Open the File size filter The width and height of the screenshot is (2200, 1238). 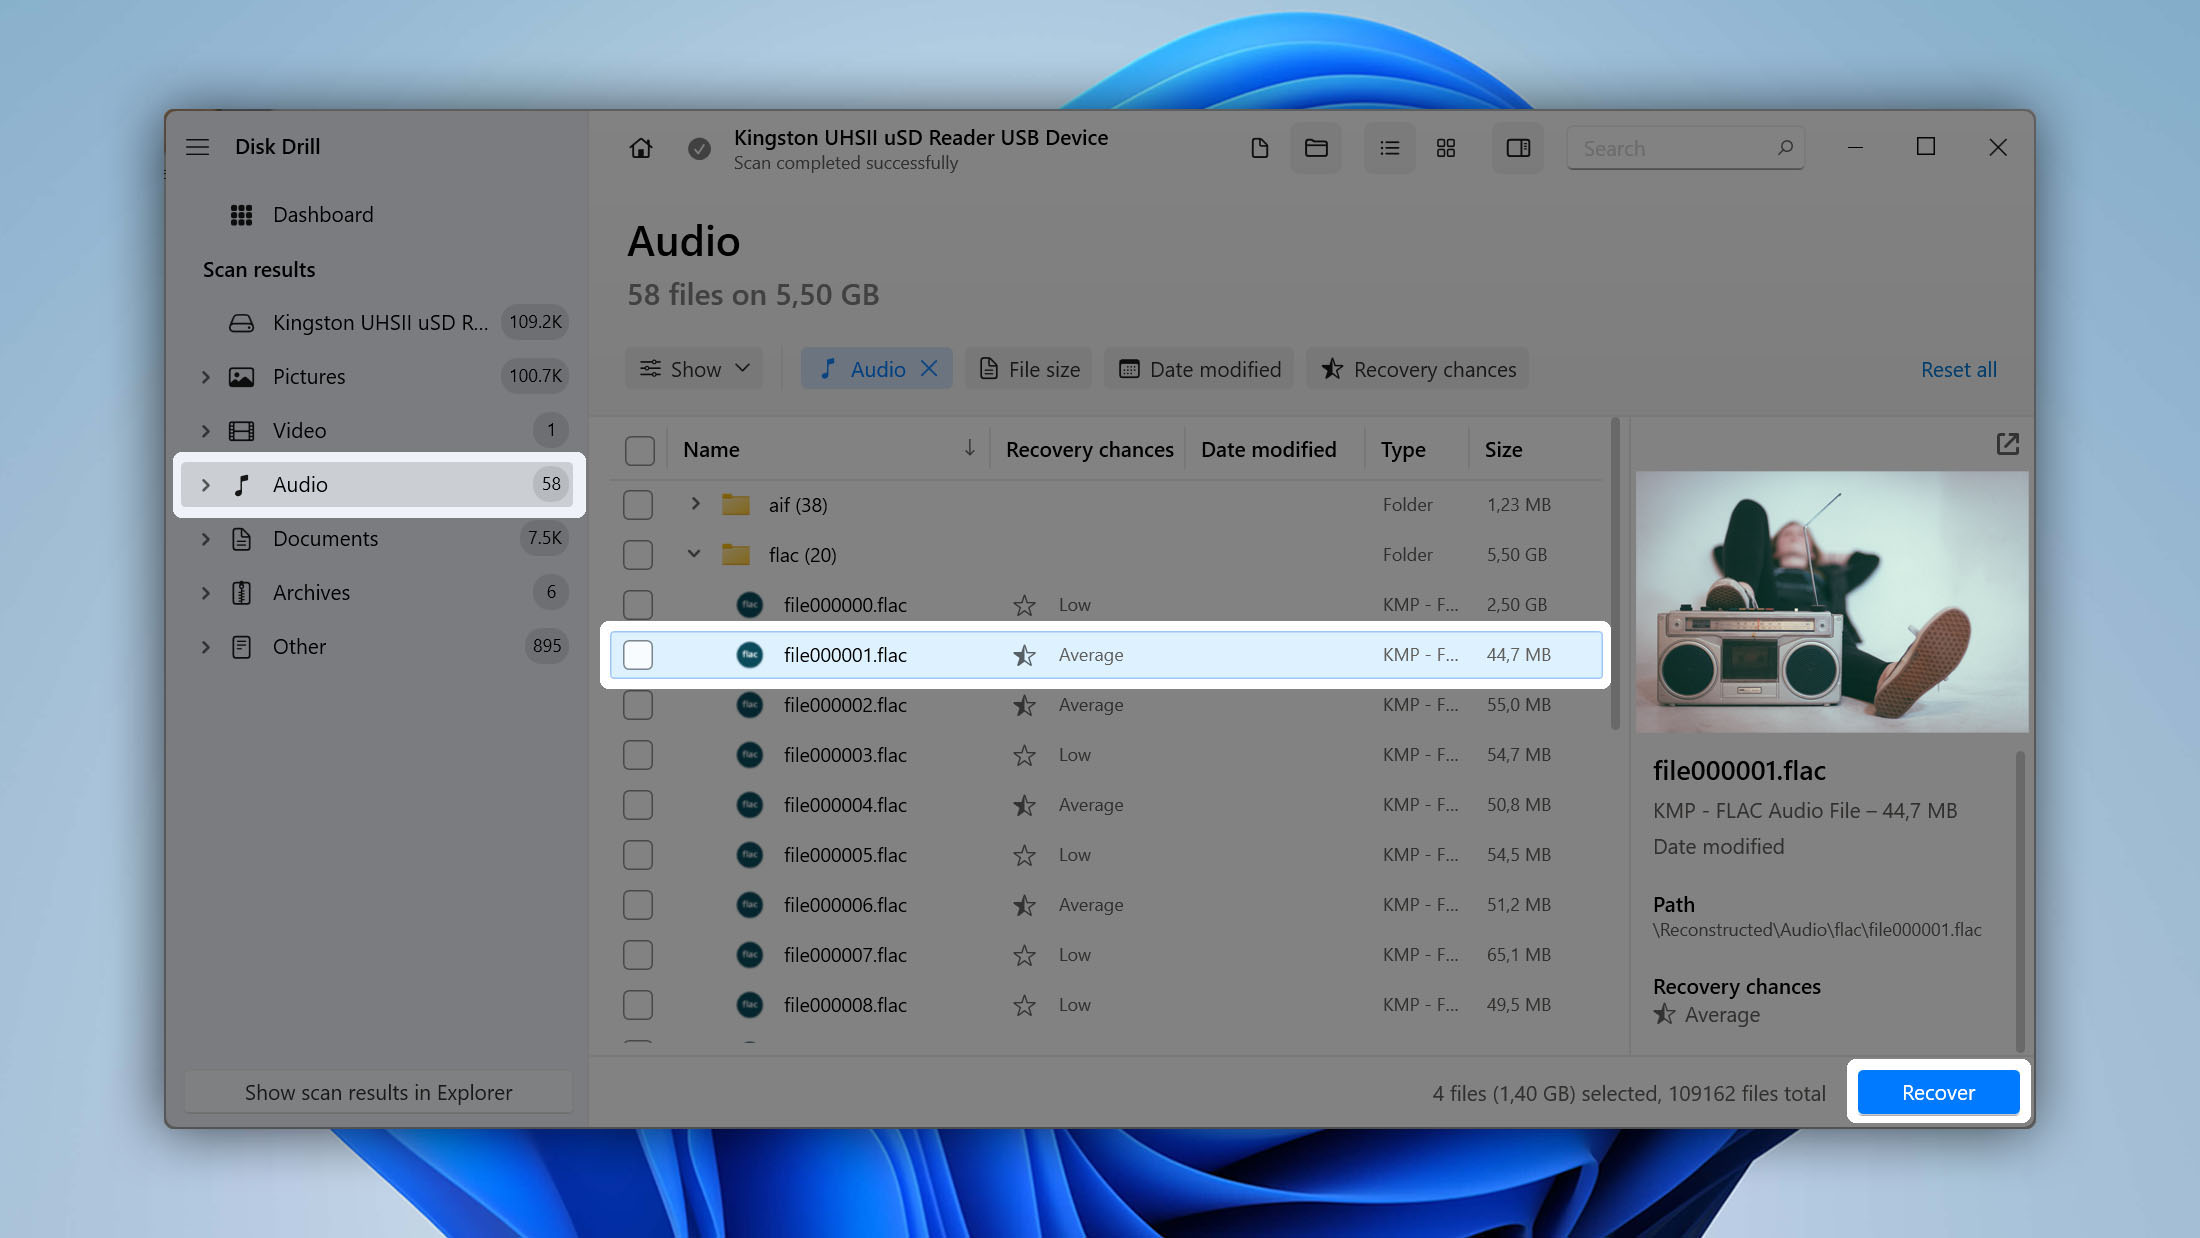pyautogui.click(x=1029, y=369)
